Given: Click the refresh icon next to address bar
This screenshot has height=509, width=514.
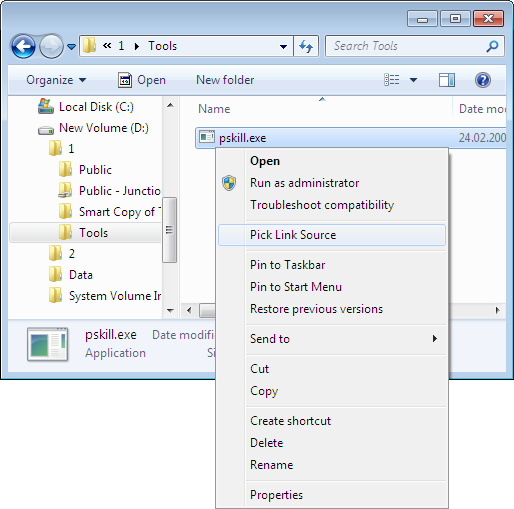Looking at the screenshot, I should [306, 46].
